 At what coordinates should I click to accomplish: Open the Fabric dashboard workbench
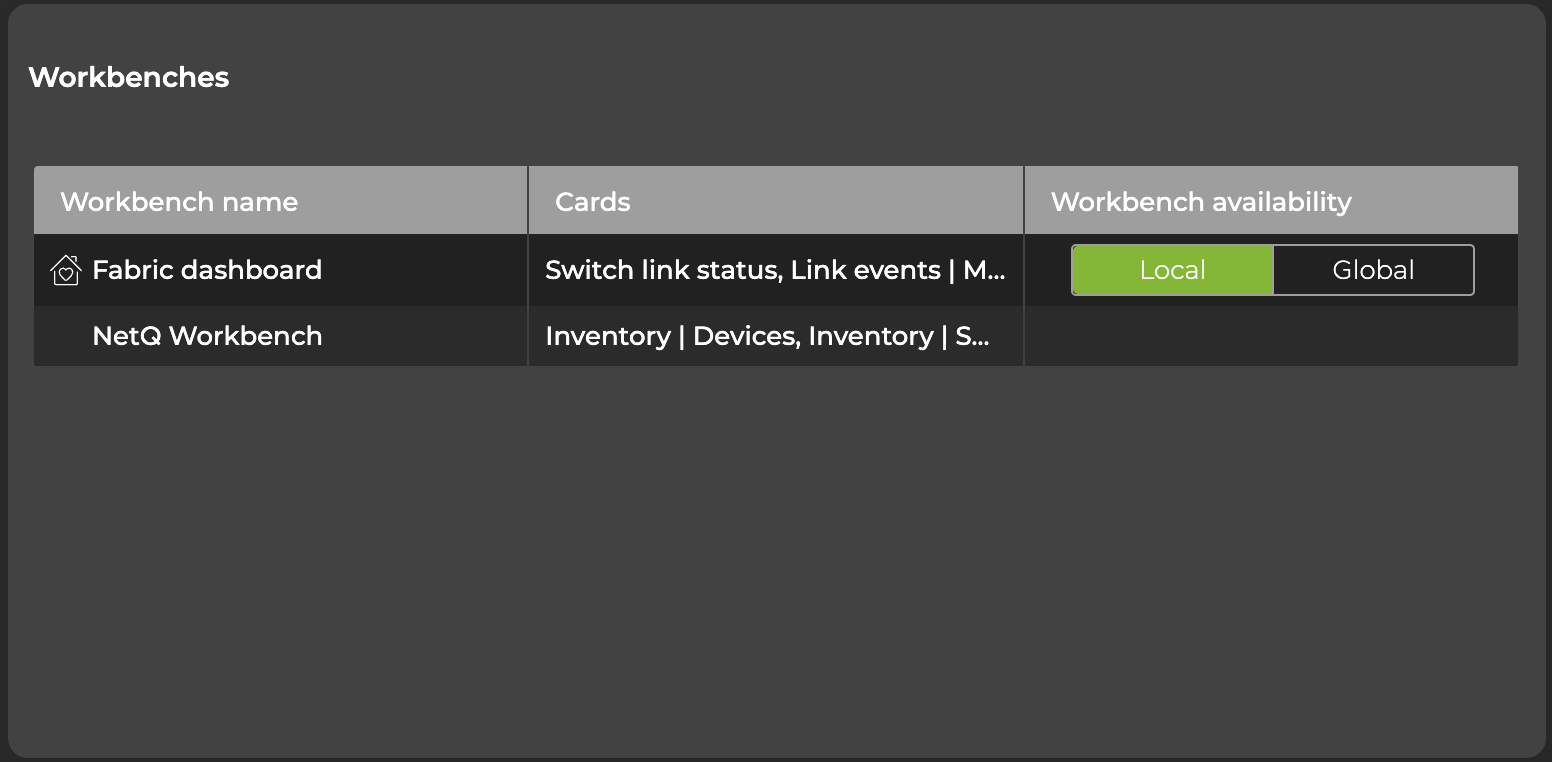(x=207, y=270)
